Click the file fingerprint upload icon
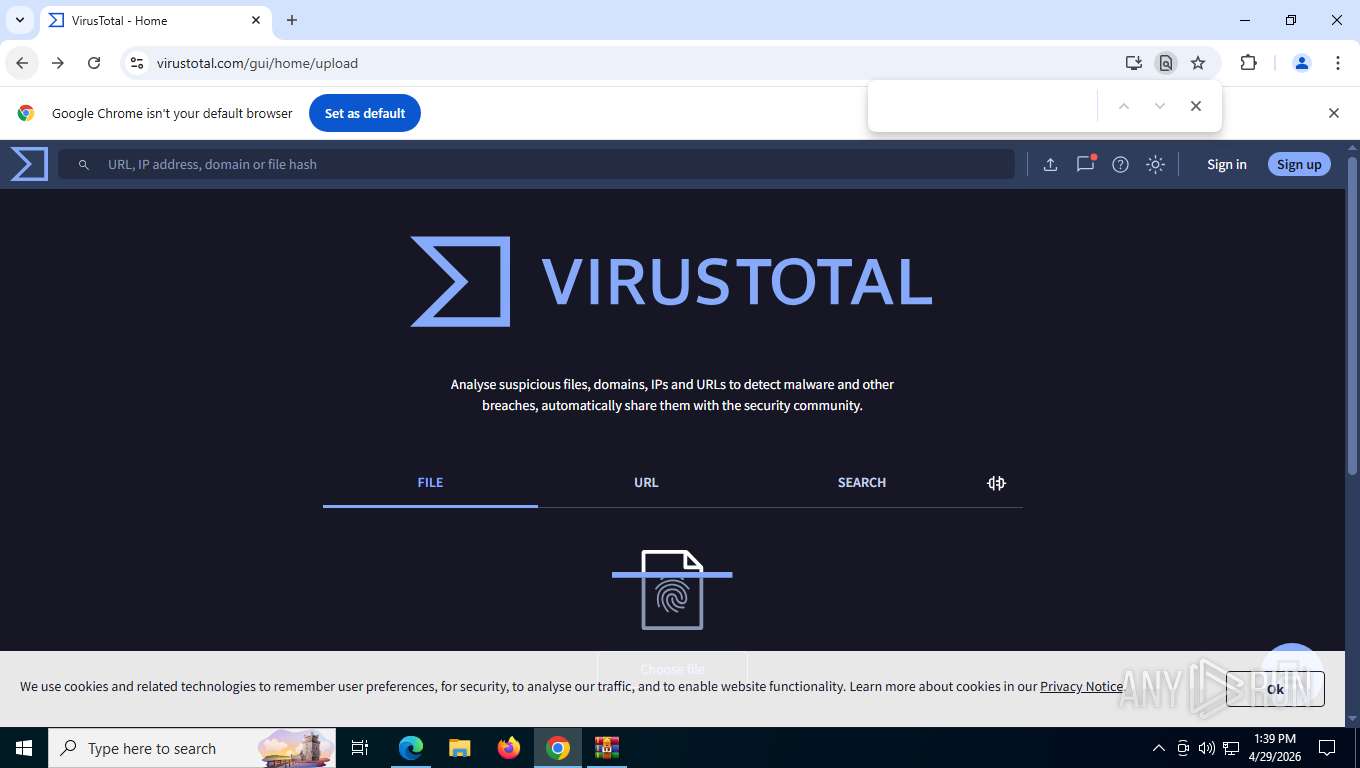 [672, 590]
